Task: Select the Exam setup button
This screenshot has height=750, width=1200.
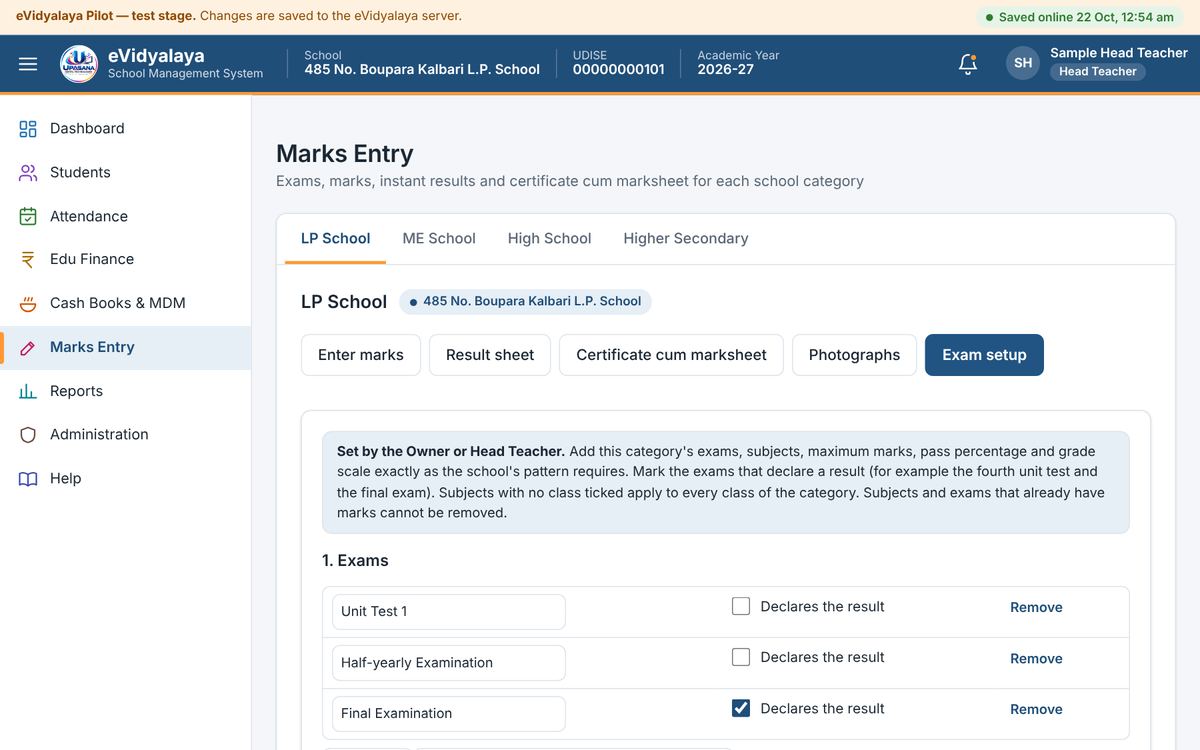Action: click(x=984, y=355)
